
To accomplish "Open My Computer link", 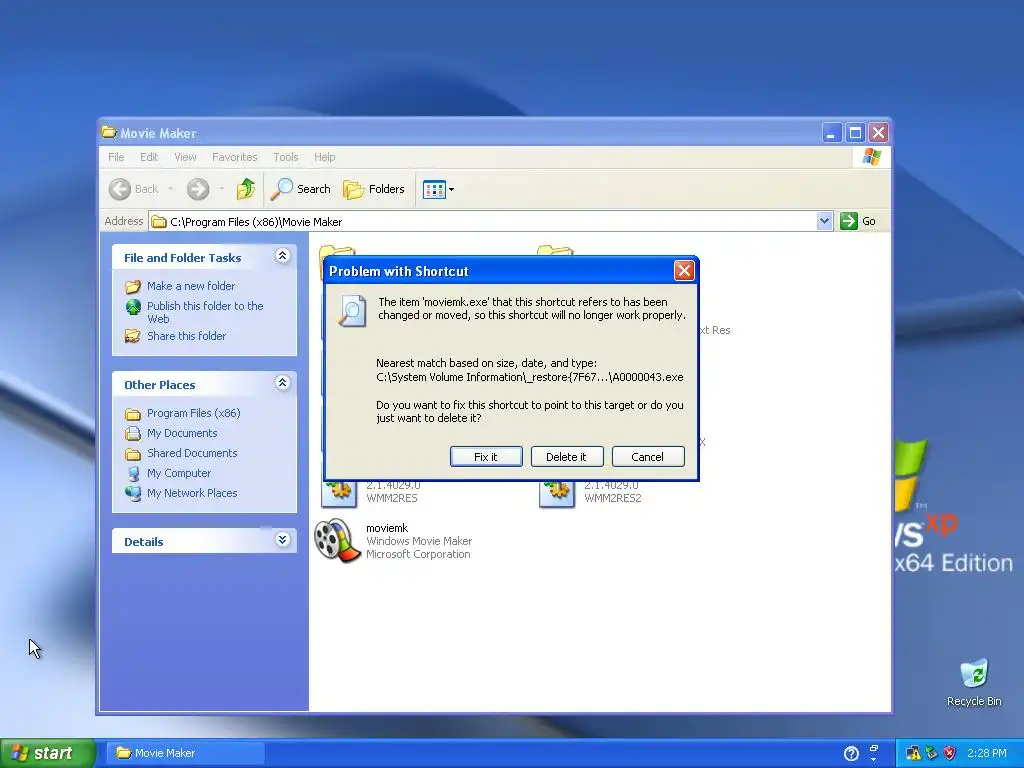I will point(179,473).
